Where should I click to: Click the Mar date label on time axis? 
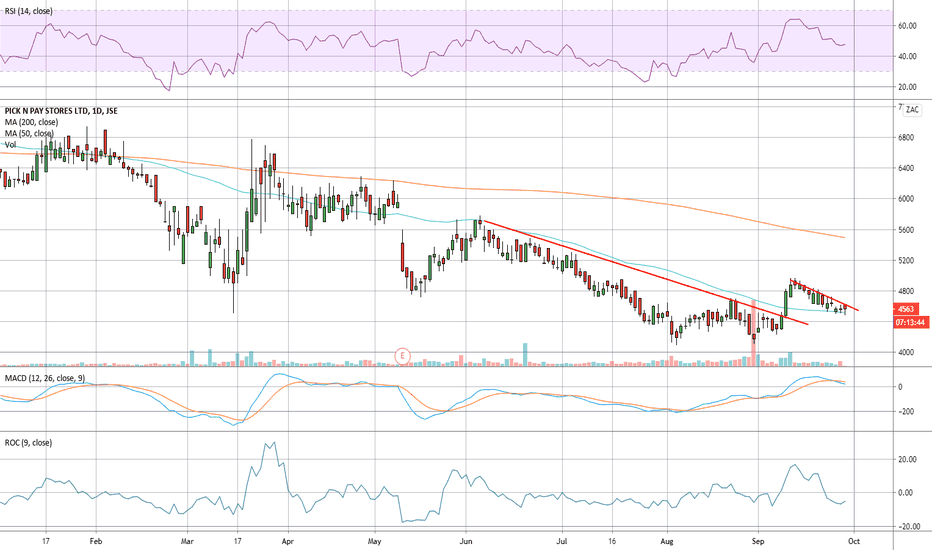[x=187, y=542]
